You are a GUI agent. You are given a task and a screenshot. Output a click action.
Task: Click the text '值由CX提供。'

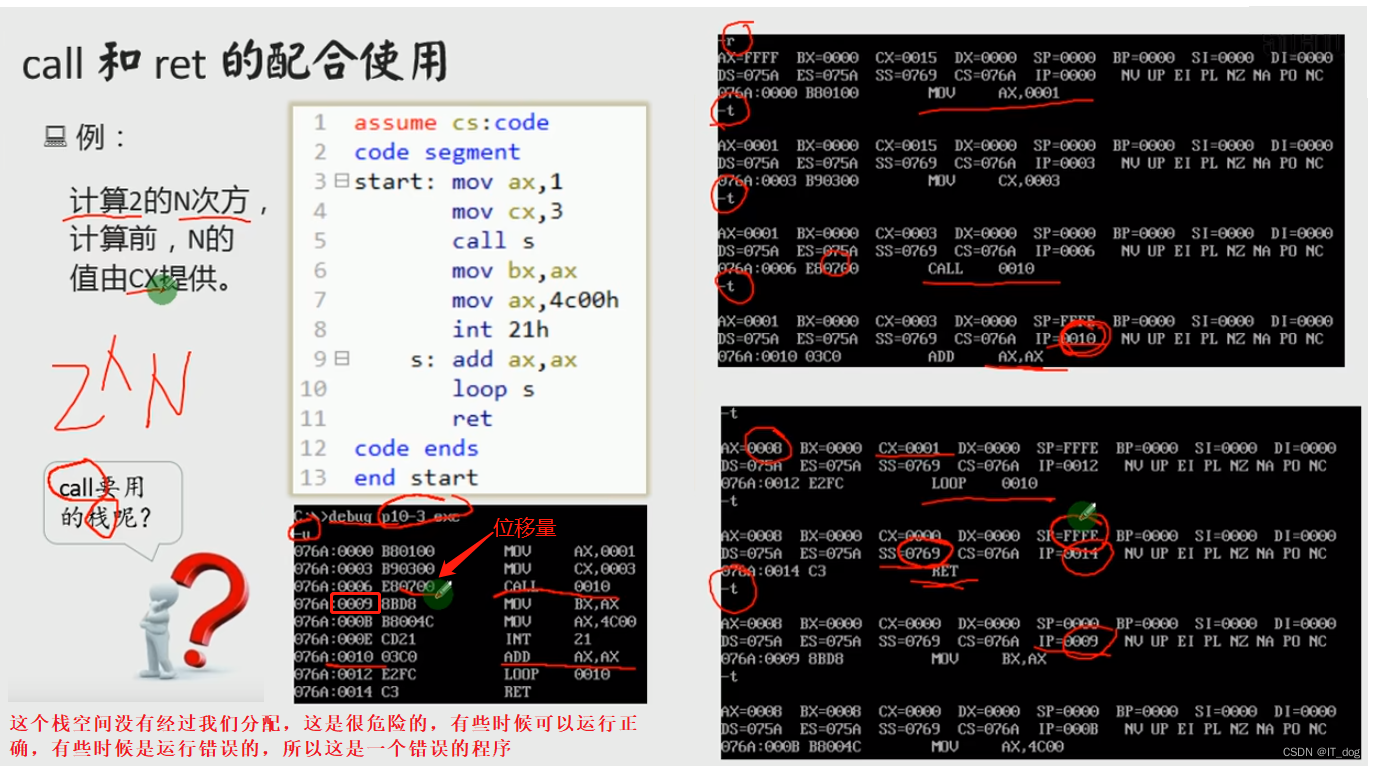coord(151,278)
